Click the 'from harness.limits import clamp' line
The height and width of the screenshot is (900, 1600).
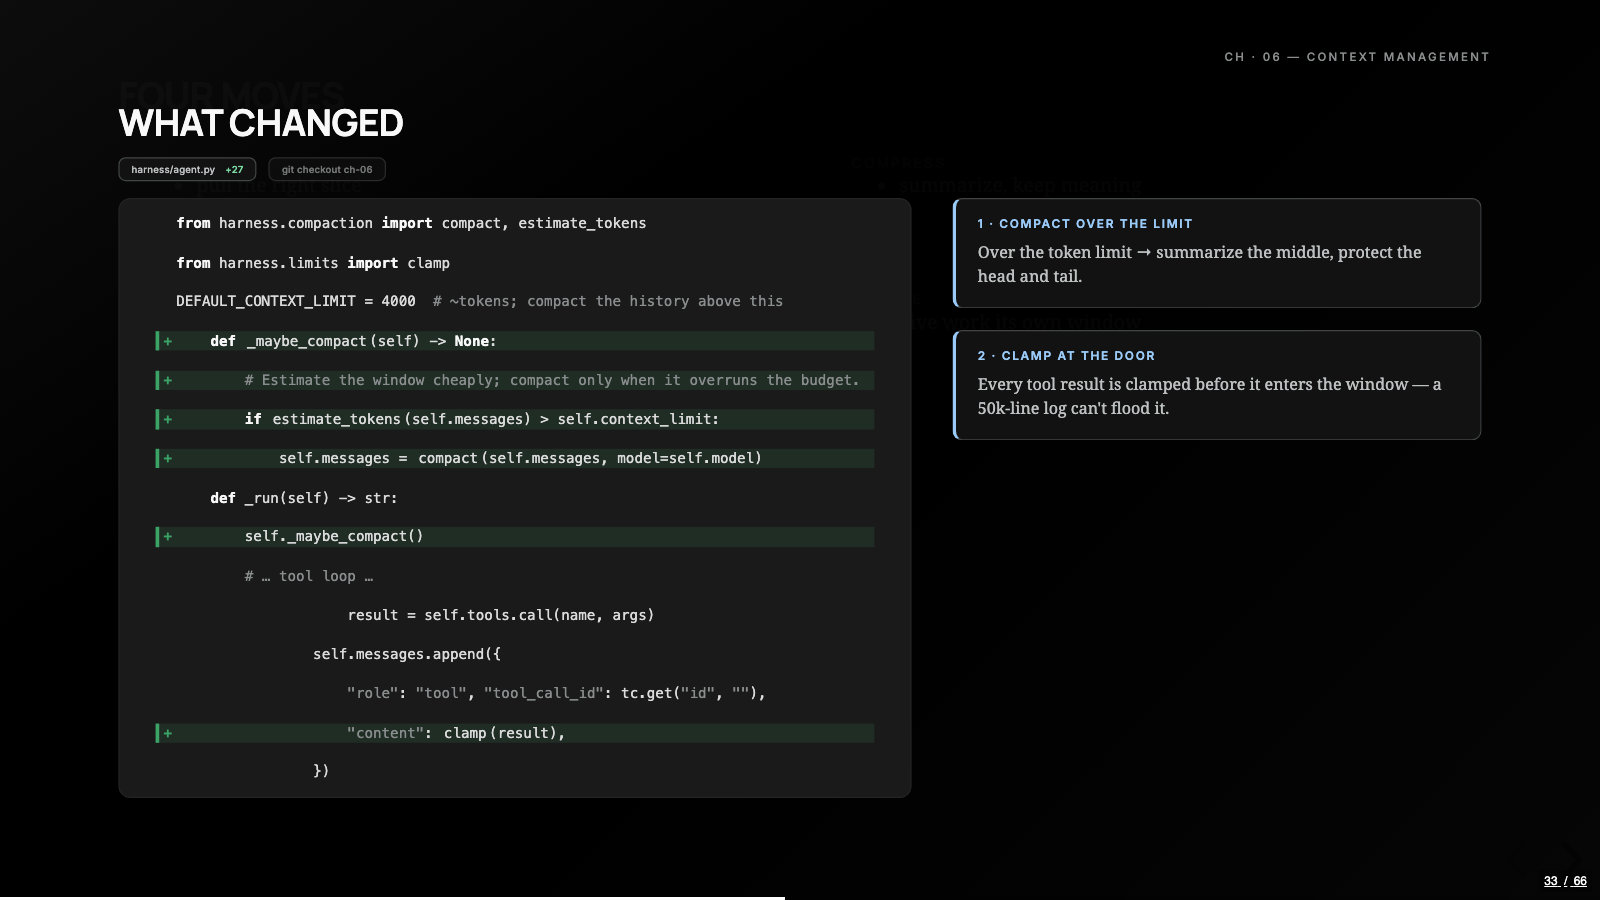pyautogui.click(x=313, y=263)
